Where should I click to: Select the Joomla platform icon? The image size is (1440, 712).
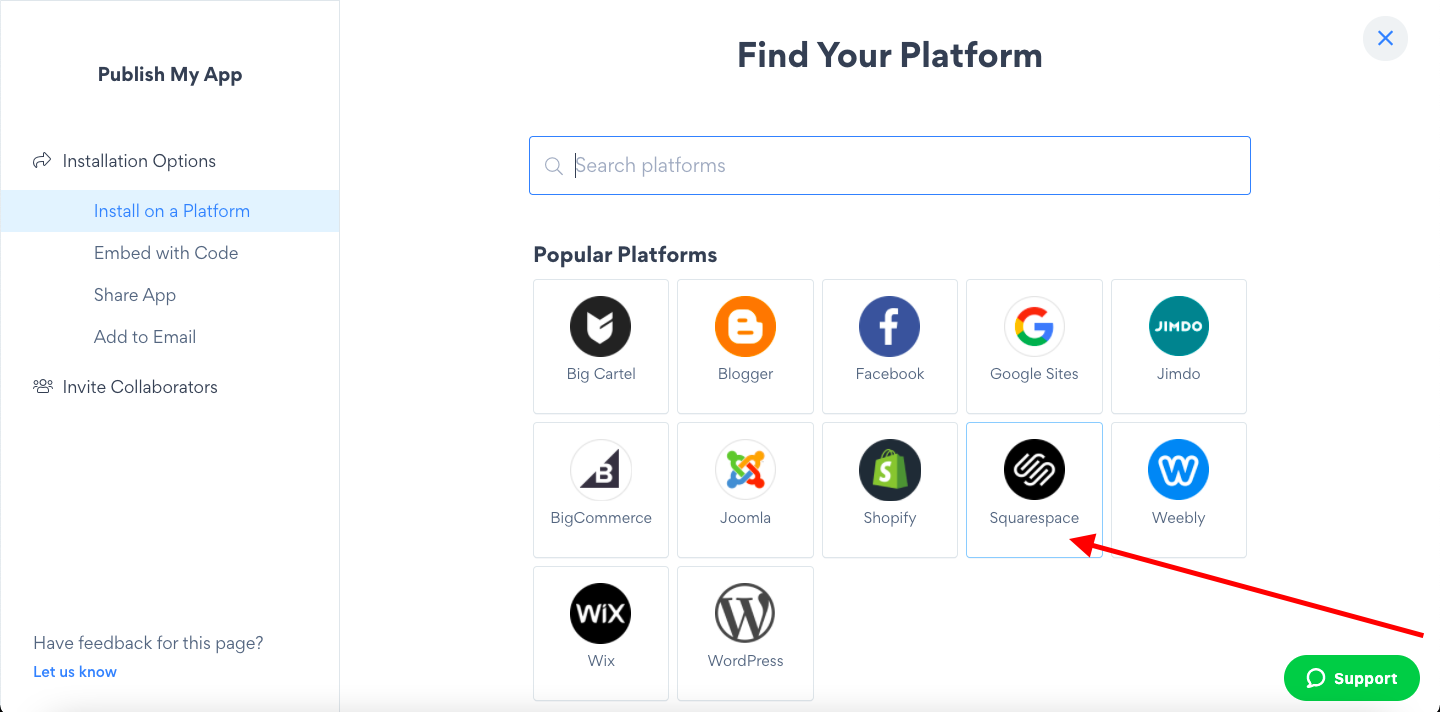[745, 470]
